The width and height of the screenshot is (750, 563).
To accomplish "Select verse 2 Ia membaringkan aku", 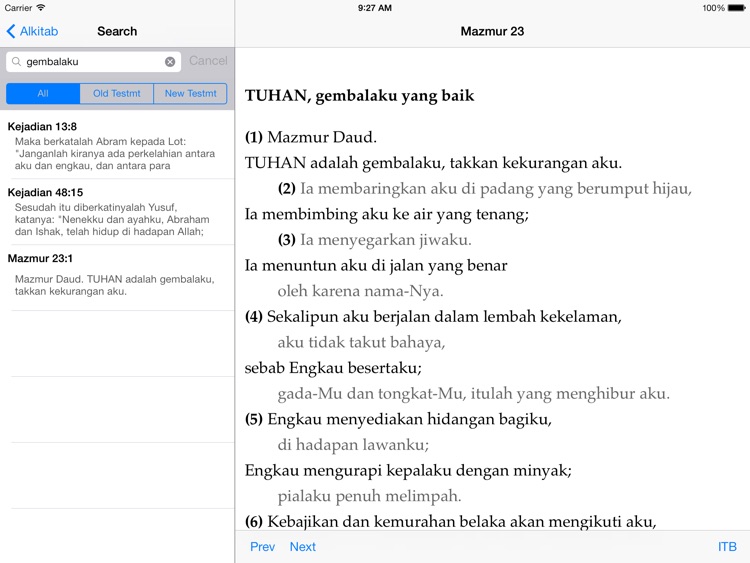I will point(485,188).
